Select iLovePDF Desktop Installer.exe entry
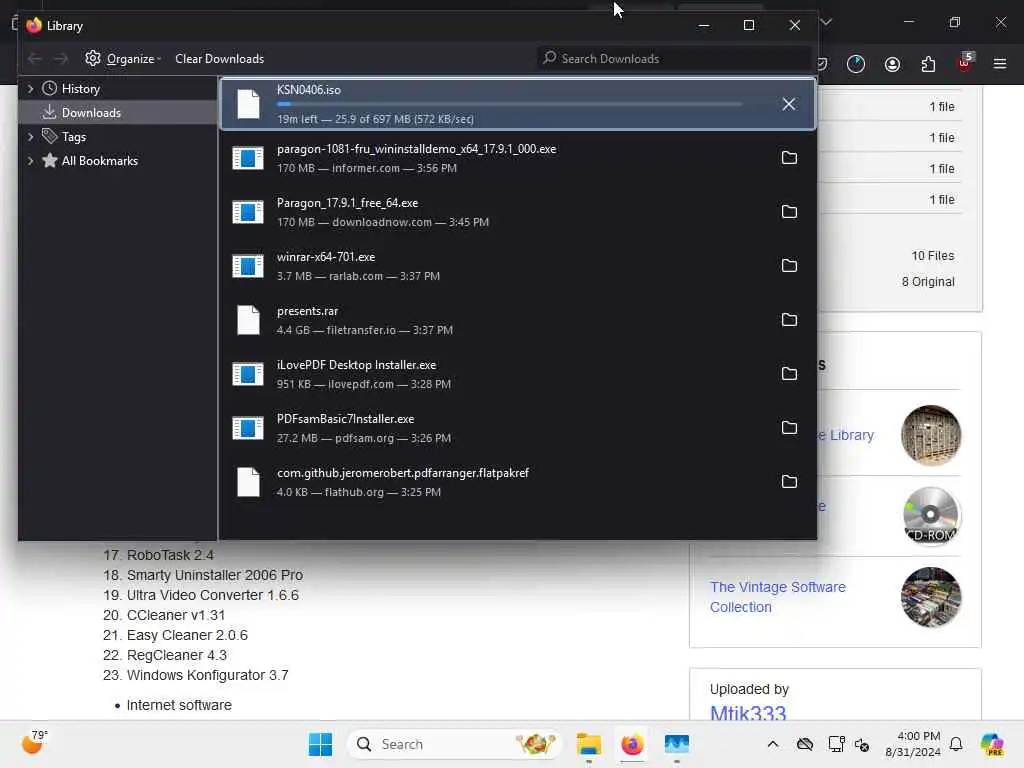1024x768 pixels. (x=518, y=374)
